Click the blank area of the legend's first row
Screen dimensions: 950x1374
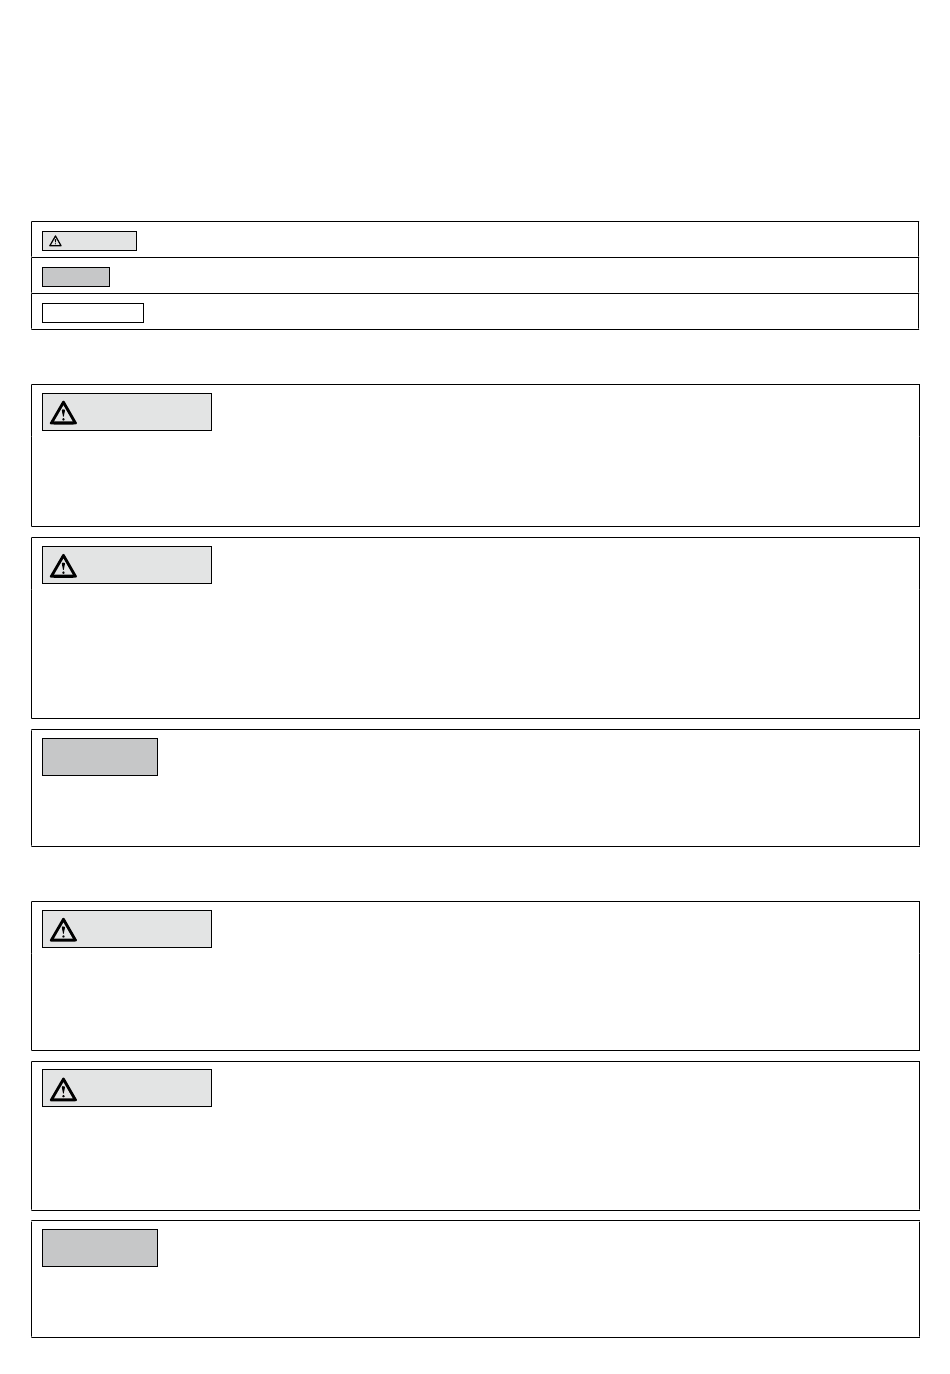[525, 241]
